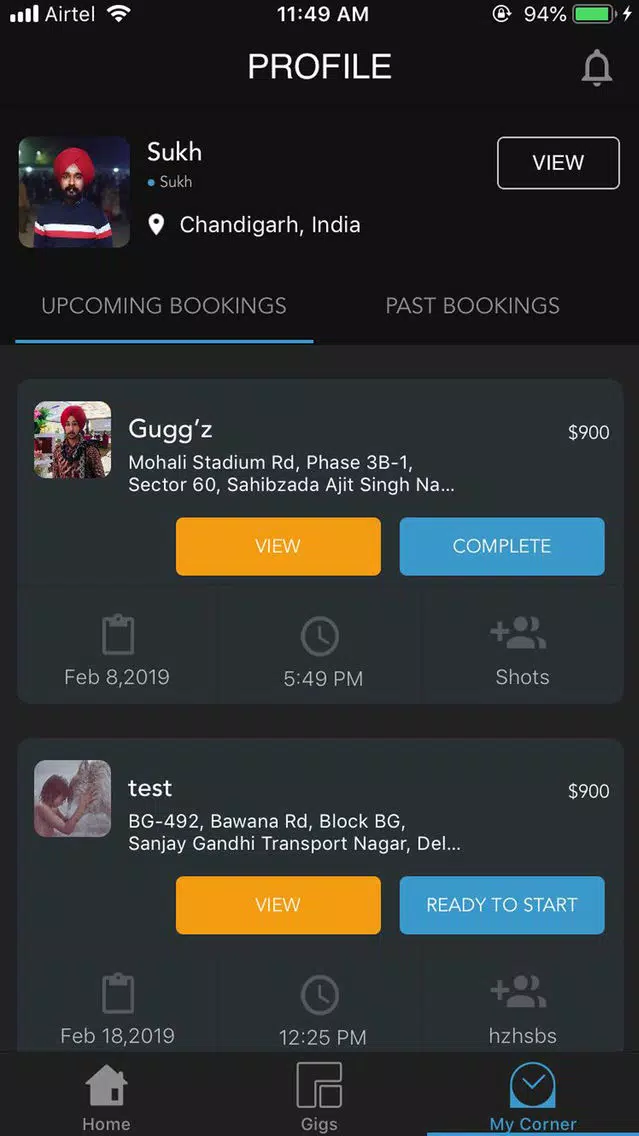
Task: Tap the Gugg'z booking thumbnail
Action: pyautogui.click(x=72, y=440)
